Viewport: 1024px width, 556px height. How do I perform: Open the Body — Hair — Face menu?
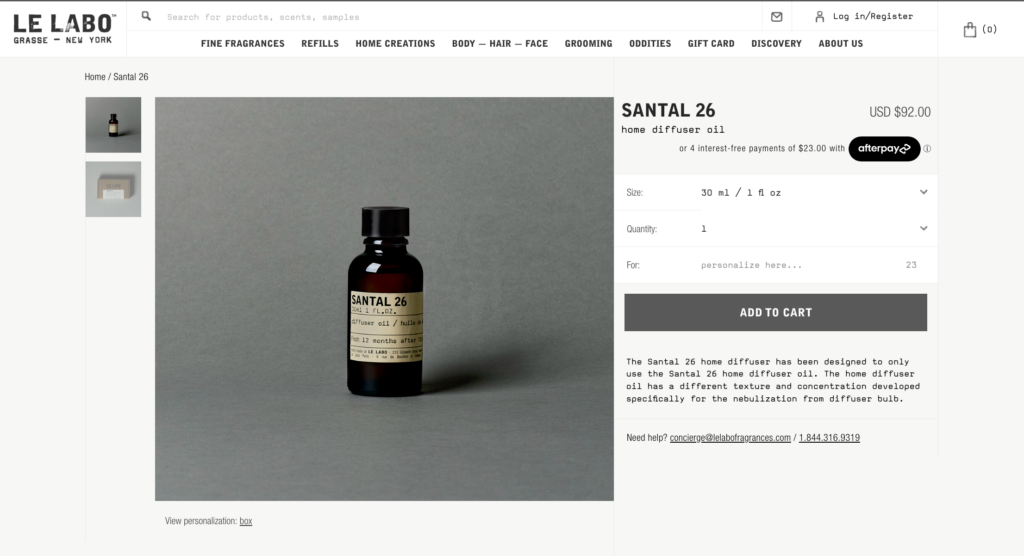pyautogui.click(x=500, y=44)
